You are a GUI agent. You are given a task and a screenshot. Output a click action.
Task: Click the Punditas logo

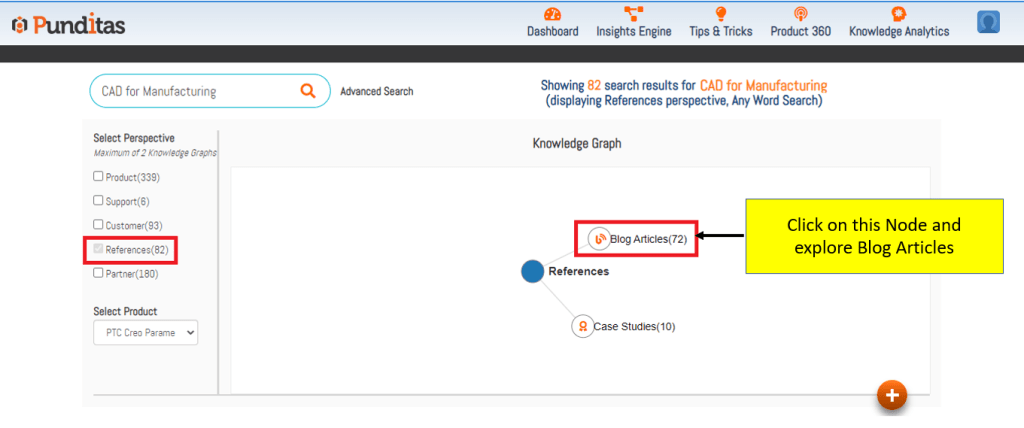coord(68,25)
